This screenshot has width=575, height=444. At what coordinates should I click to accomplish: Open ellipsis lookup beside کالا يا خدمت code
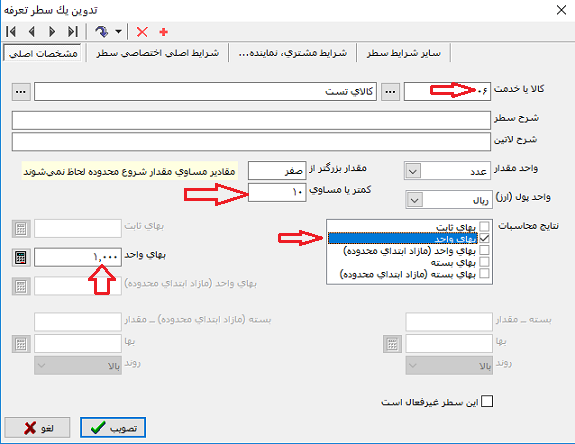[x=390, y=92]
